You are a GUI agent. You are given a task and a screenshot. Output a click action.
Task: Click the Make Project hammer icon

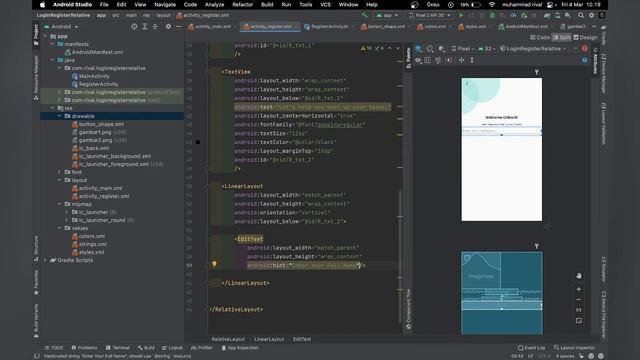pyautogui.click(x=364, y=15)
